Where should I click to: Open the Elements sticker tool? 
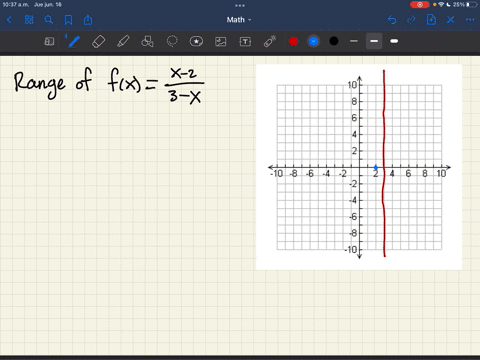196,41
